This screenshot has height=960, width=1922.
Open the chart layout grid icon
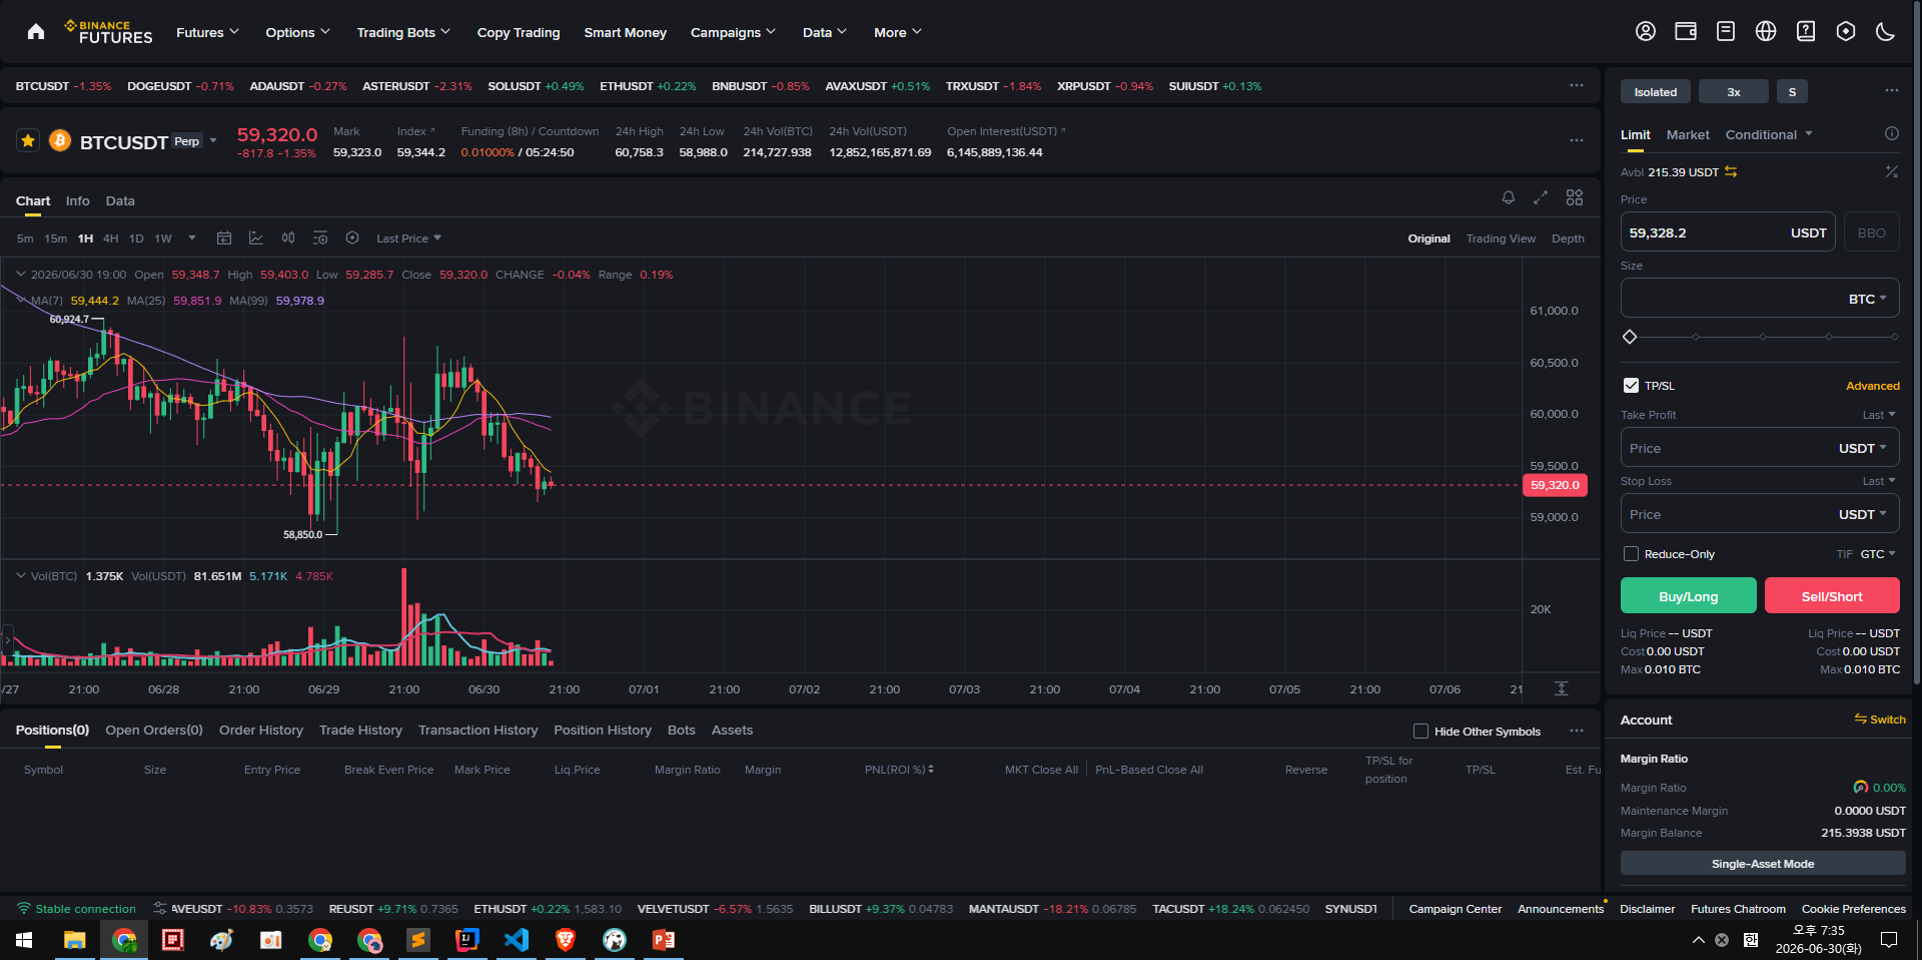click(x=1574, y=198)
